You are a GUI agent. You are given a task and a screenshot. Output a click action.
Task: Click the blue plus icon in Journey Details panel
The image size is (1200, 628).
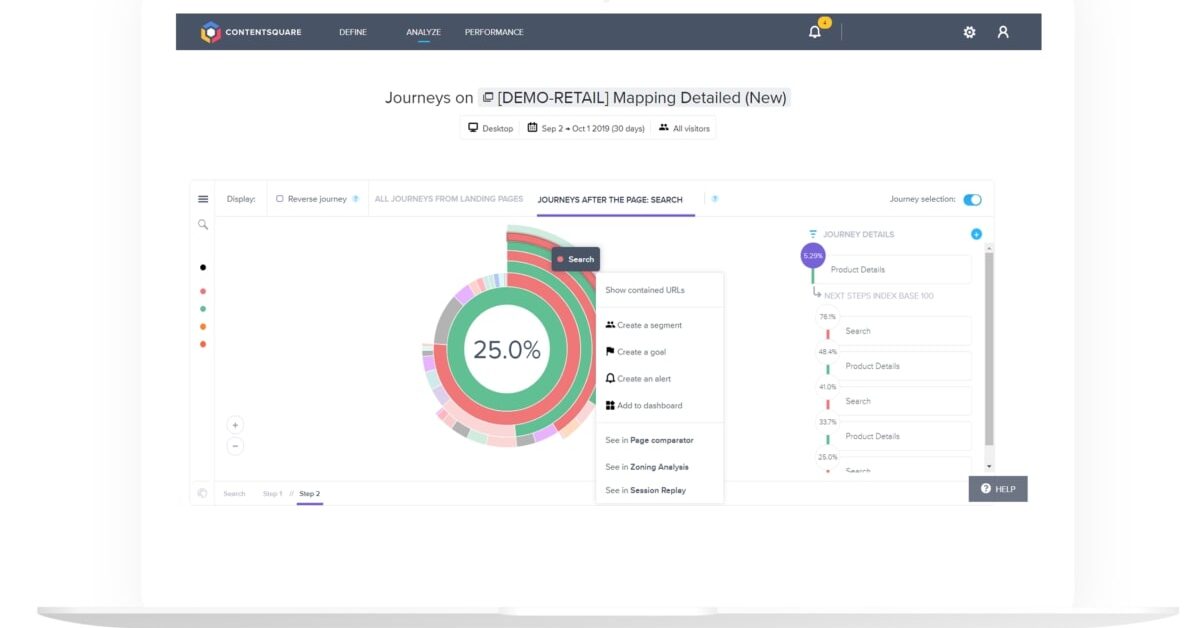[976, 233]
